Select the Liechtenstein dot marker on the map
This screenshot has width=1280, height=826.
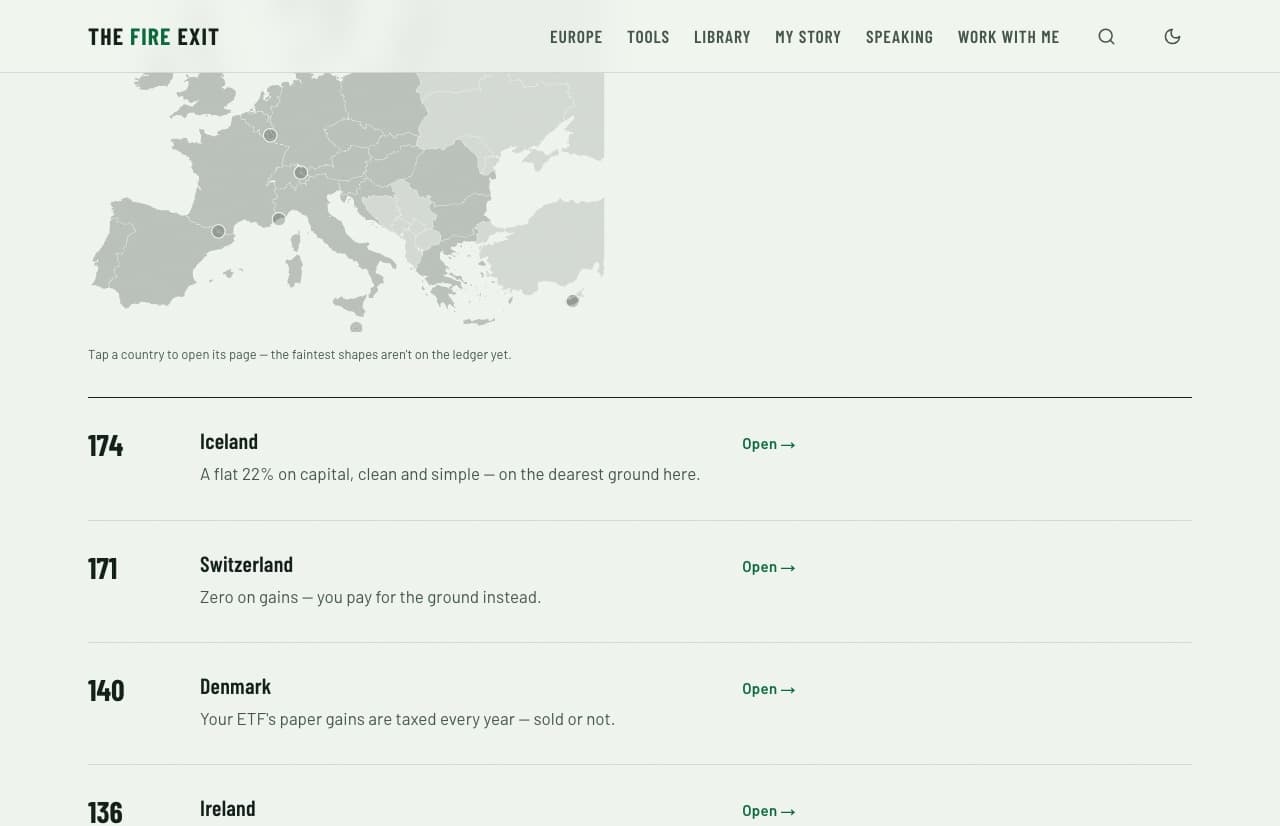(301, 173)
